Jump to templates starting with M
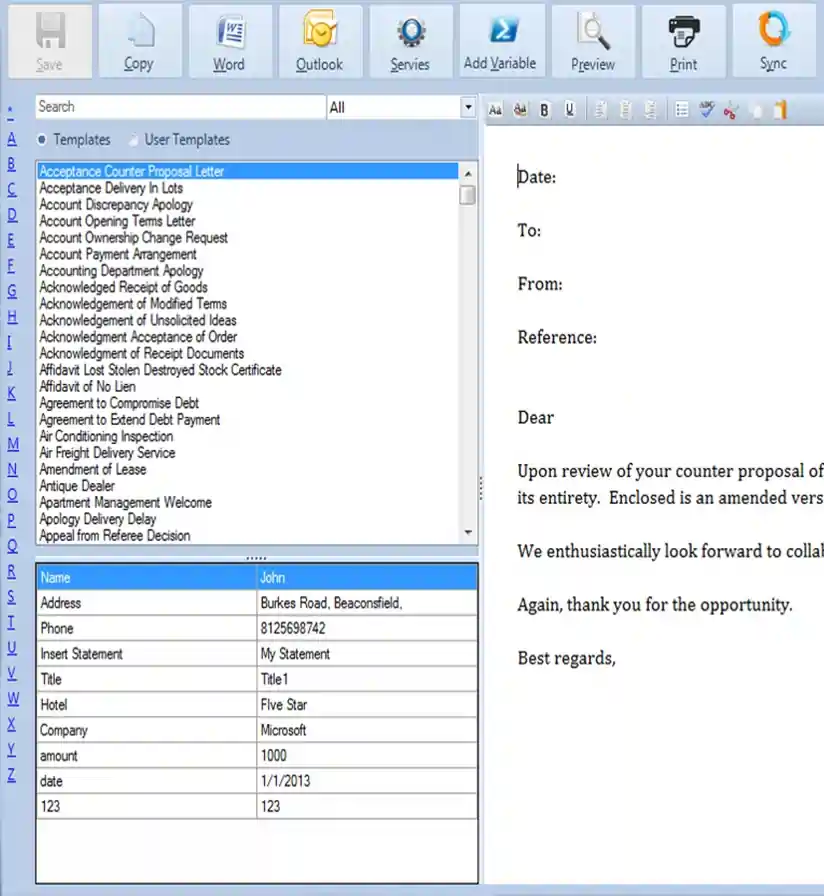 12,443
